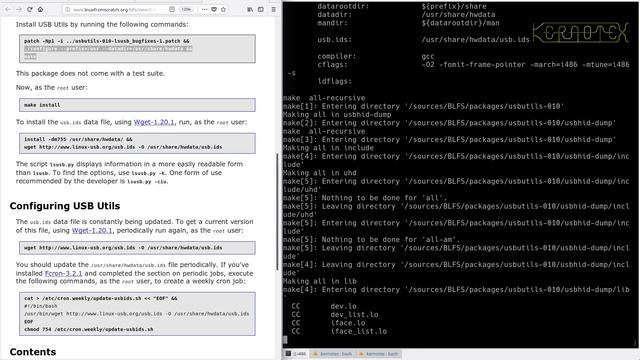Go back in the browser history
Image resolution: width=640 pixels, height=360 pixels.
(x=8, y=9)
